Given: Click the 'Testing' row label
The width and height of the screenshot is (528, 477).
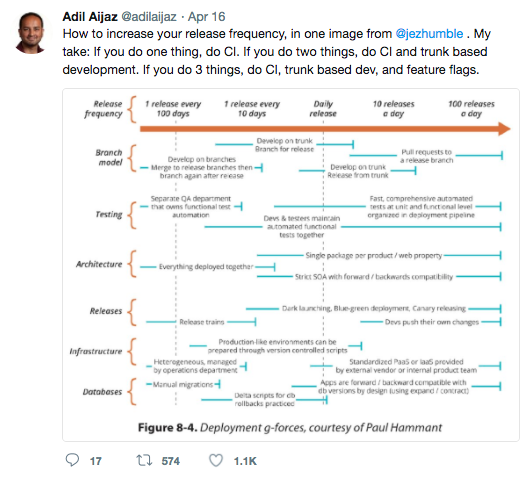Looking at the screenshot, I should [x=109, y=214].
